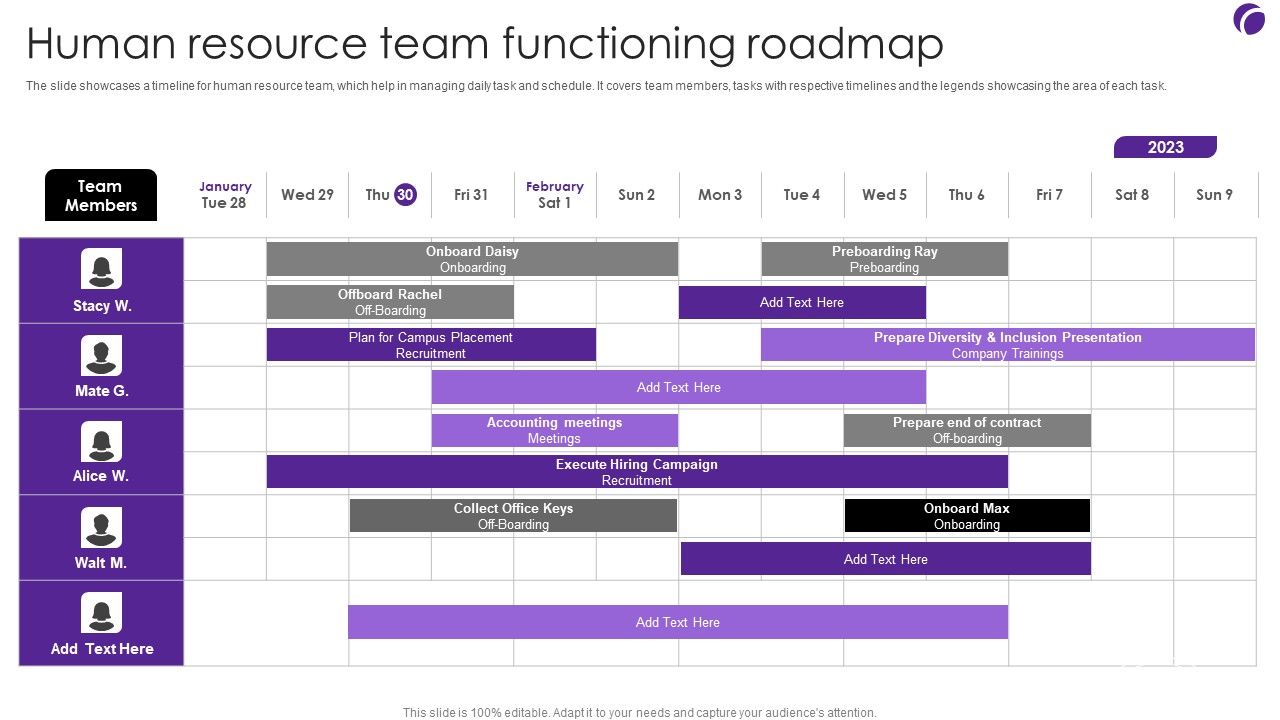
Task: Select the Offboard Rachel task bar
Action: tap(390, 302)
